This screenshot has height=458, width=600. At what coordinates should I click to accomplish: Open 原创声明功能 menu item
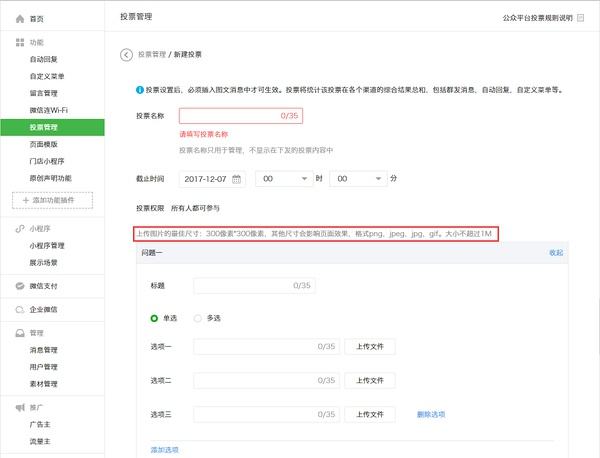(x=51, y=178)
